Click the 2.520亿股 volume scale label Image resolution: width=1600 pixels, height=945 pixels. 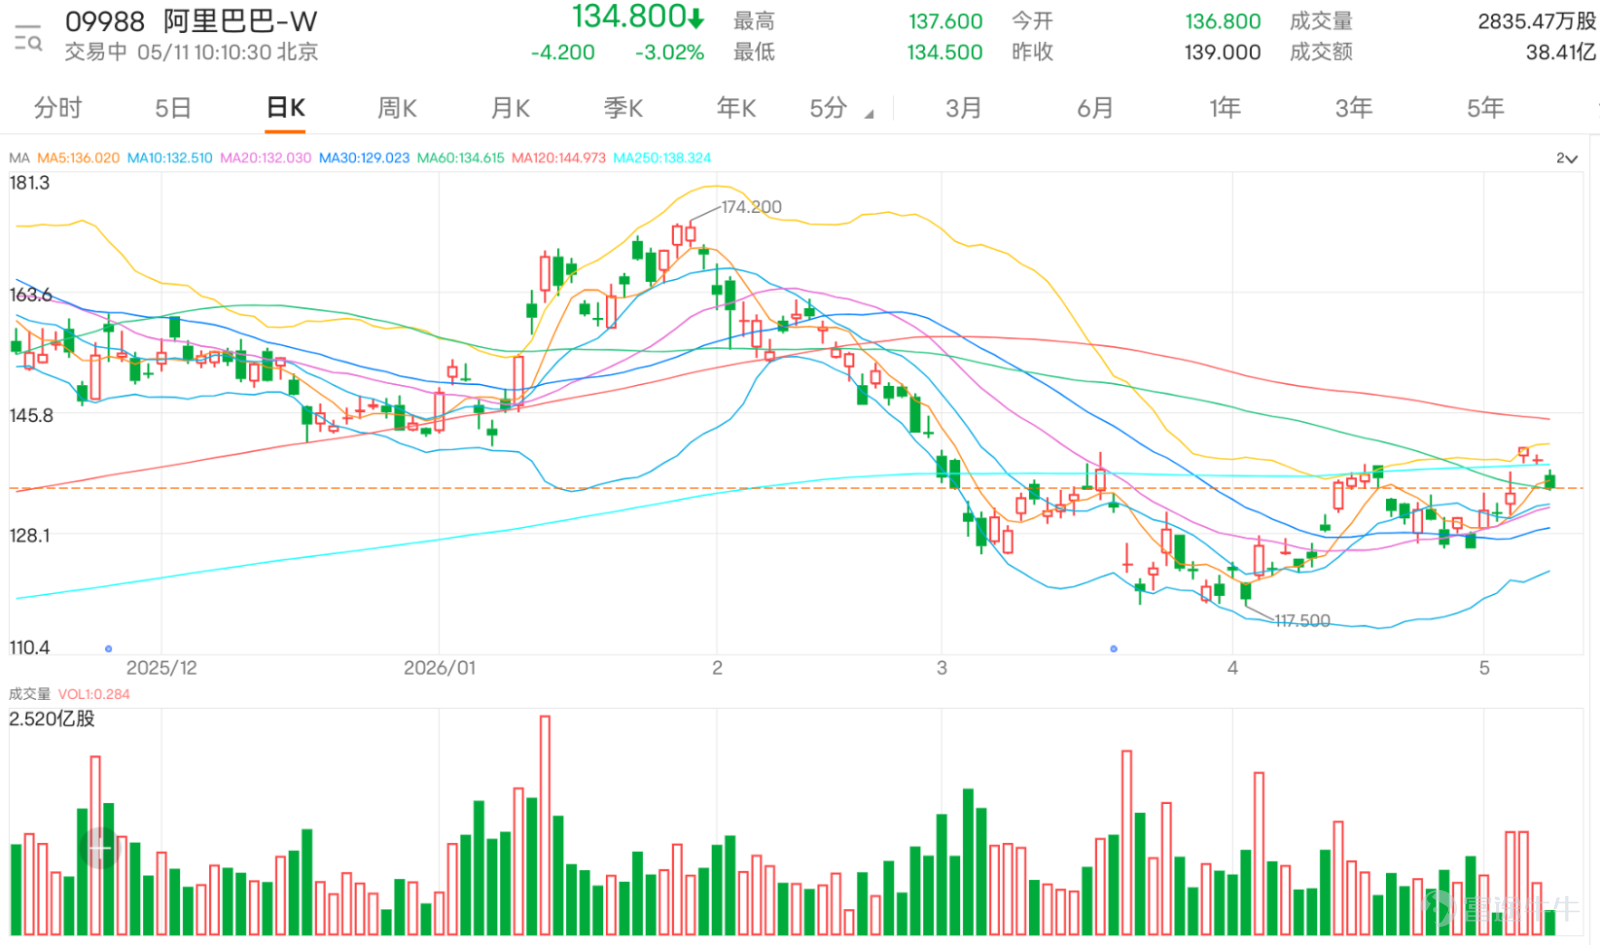tap(52, 719)
